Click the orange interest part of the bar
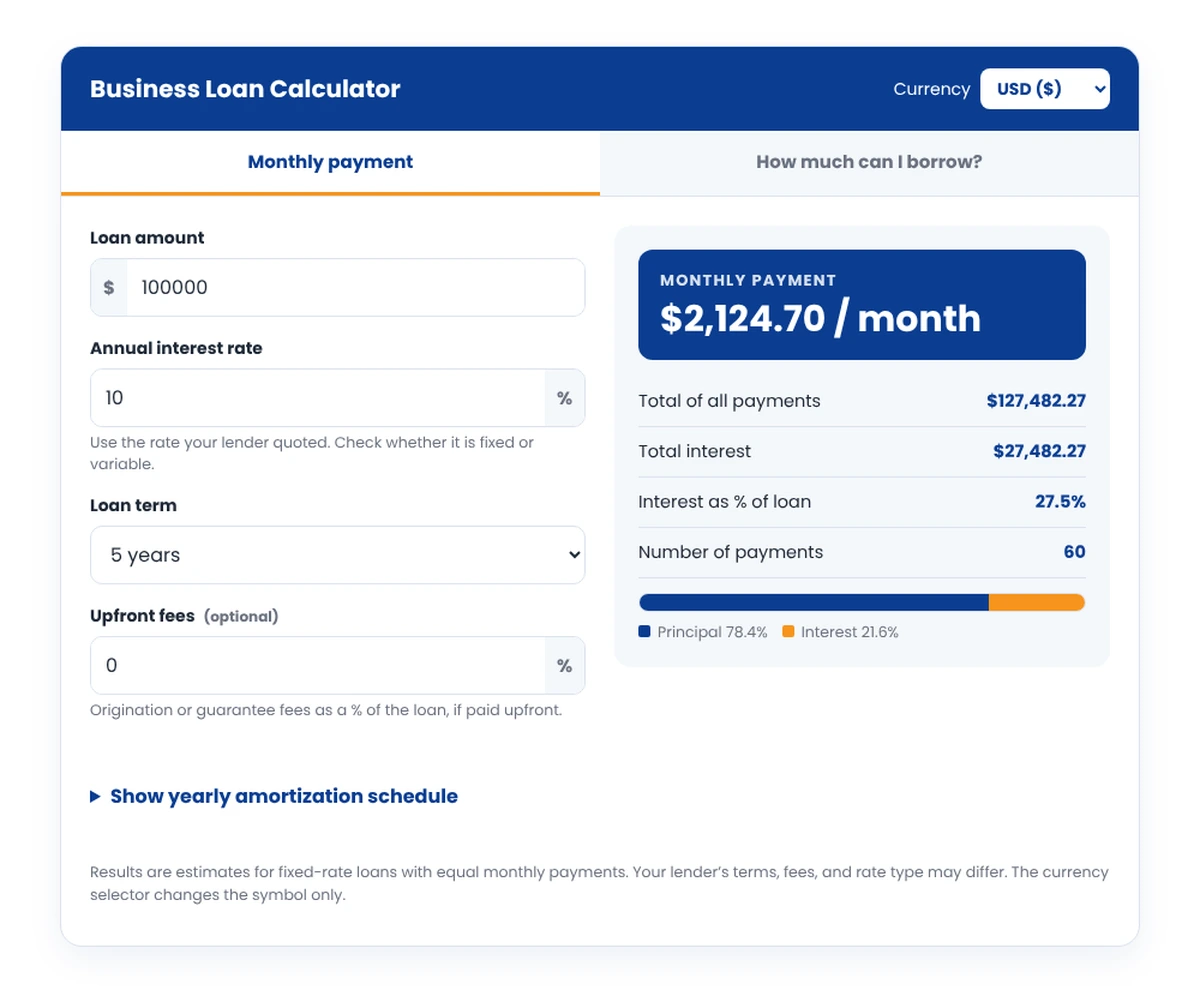1200x996 pixels. coord(1037,602)
